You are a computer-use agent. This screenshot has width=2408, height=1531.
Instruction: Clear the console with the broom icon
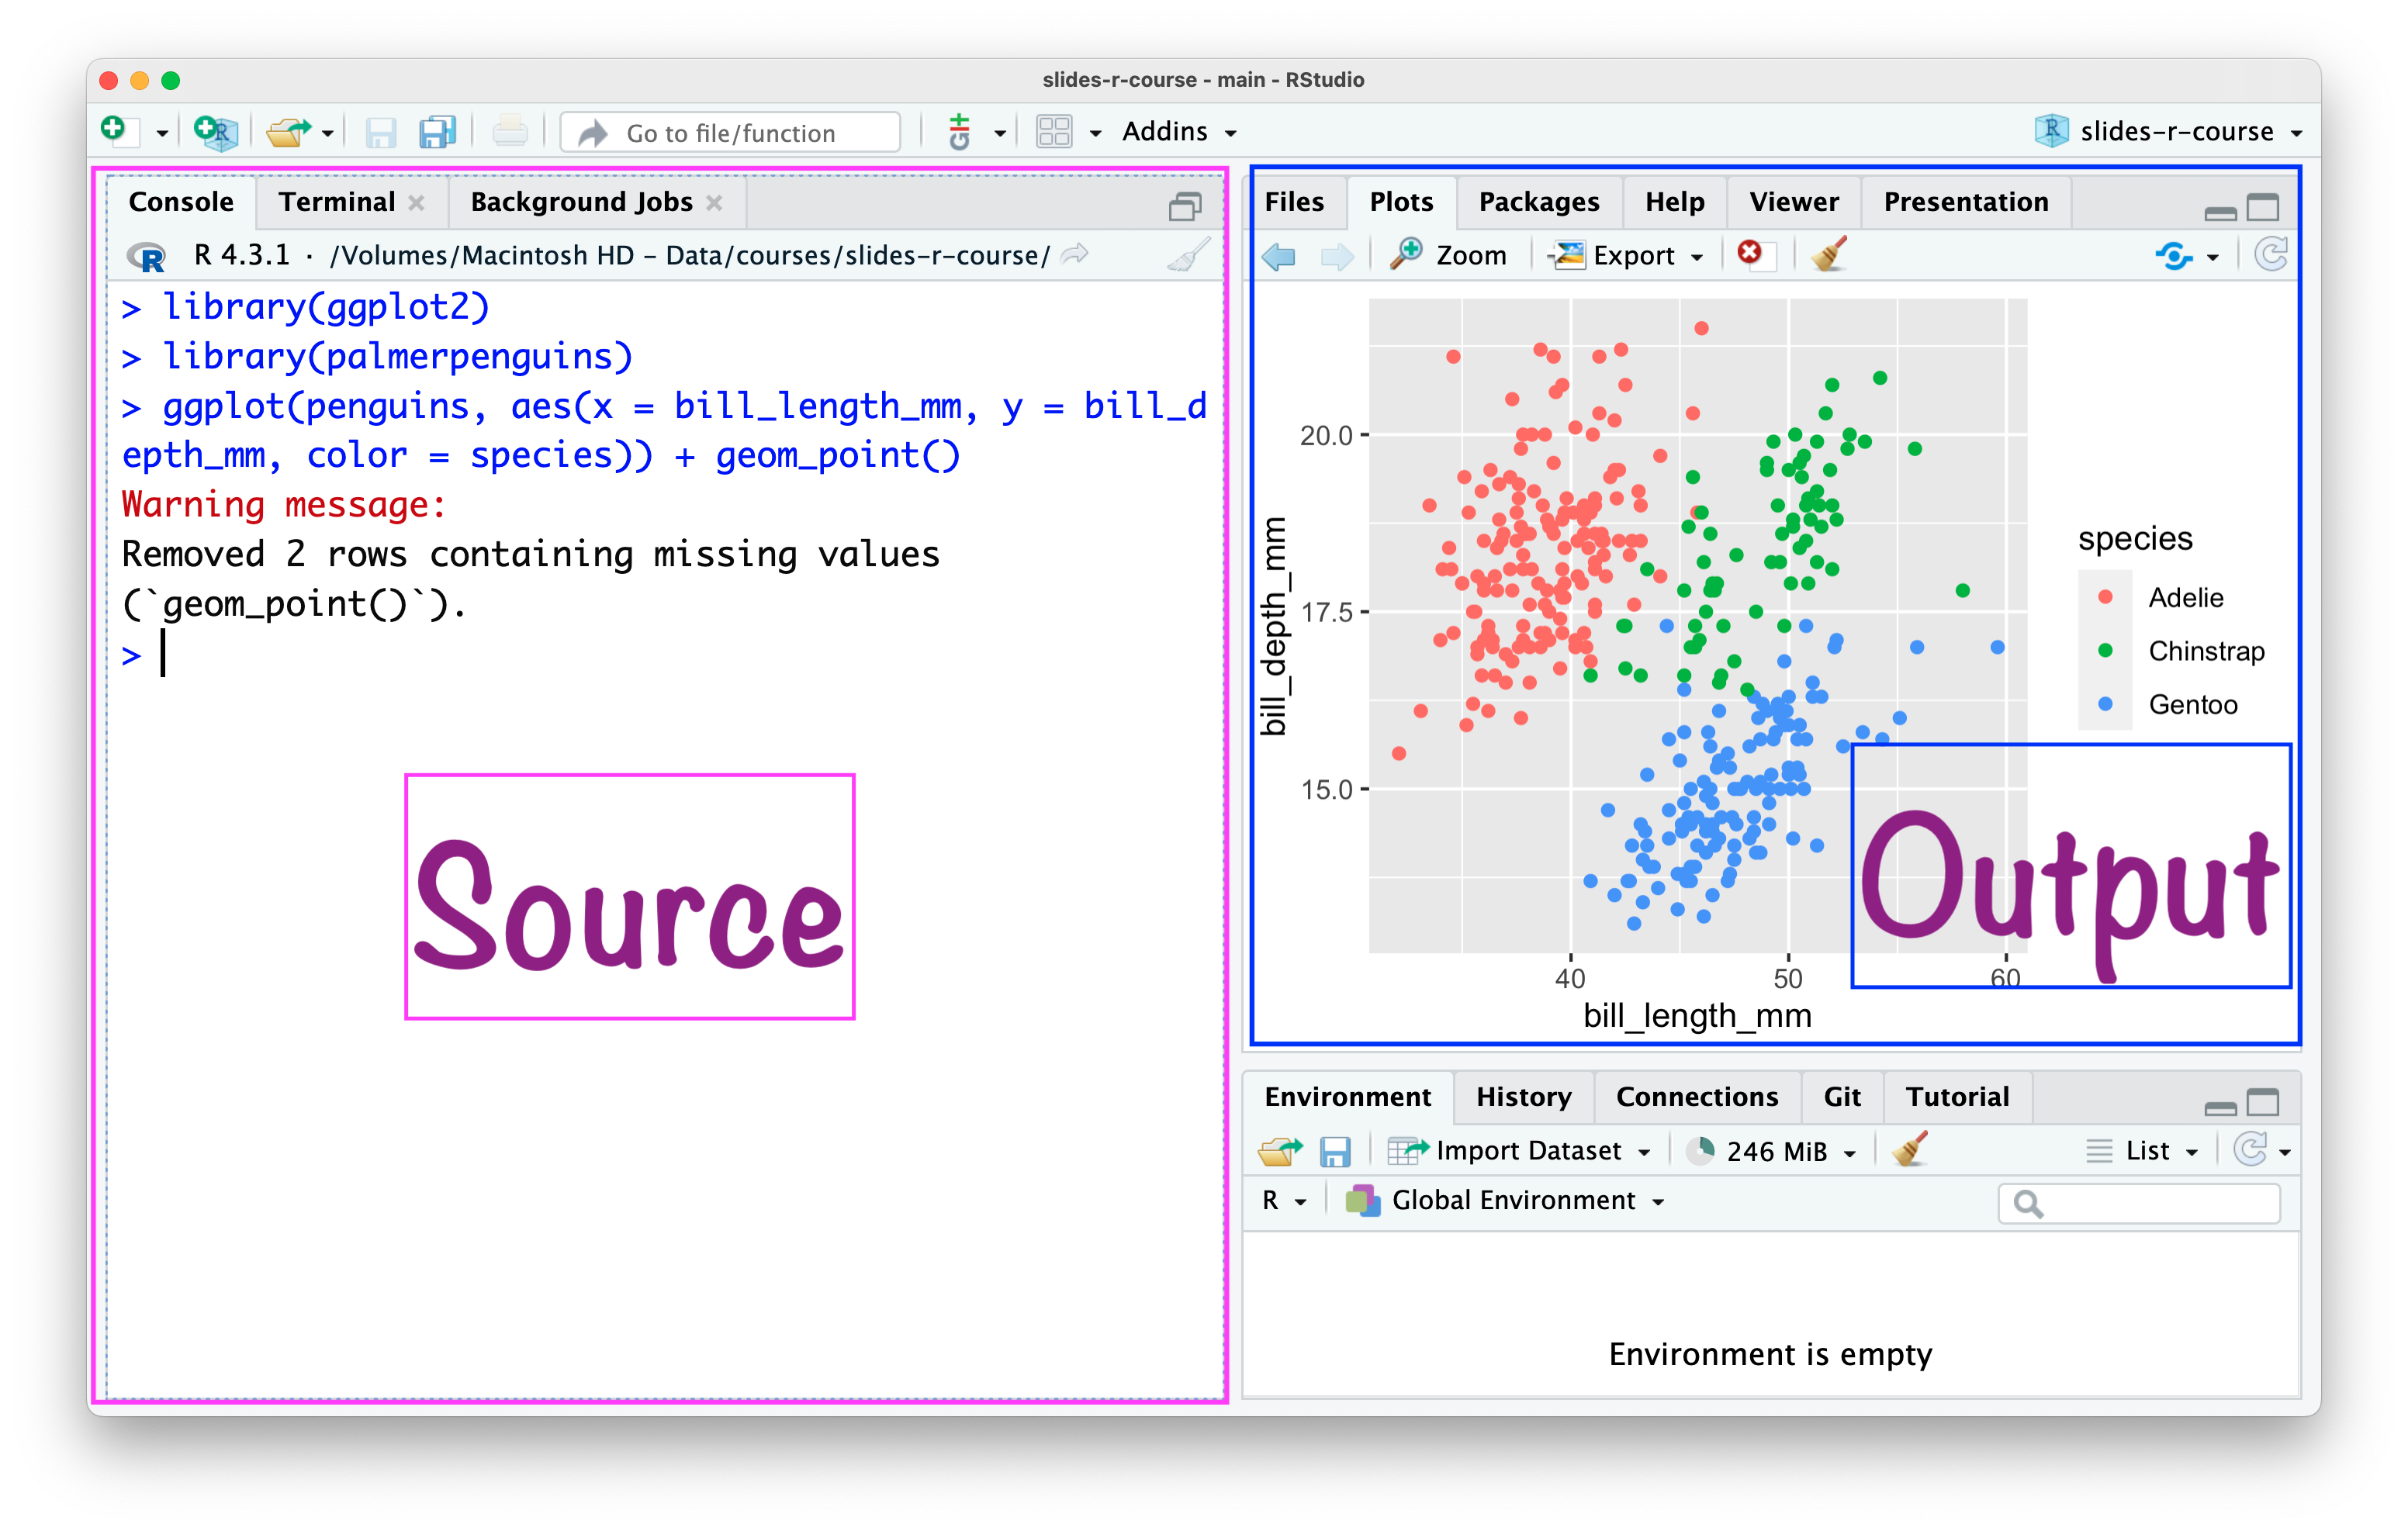(x=1188, y=256)
